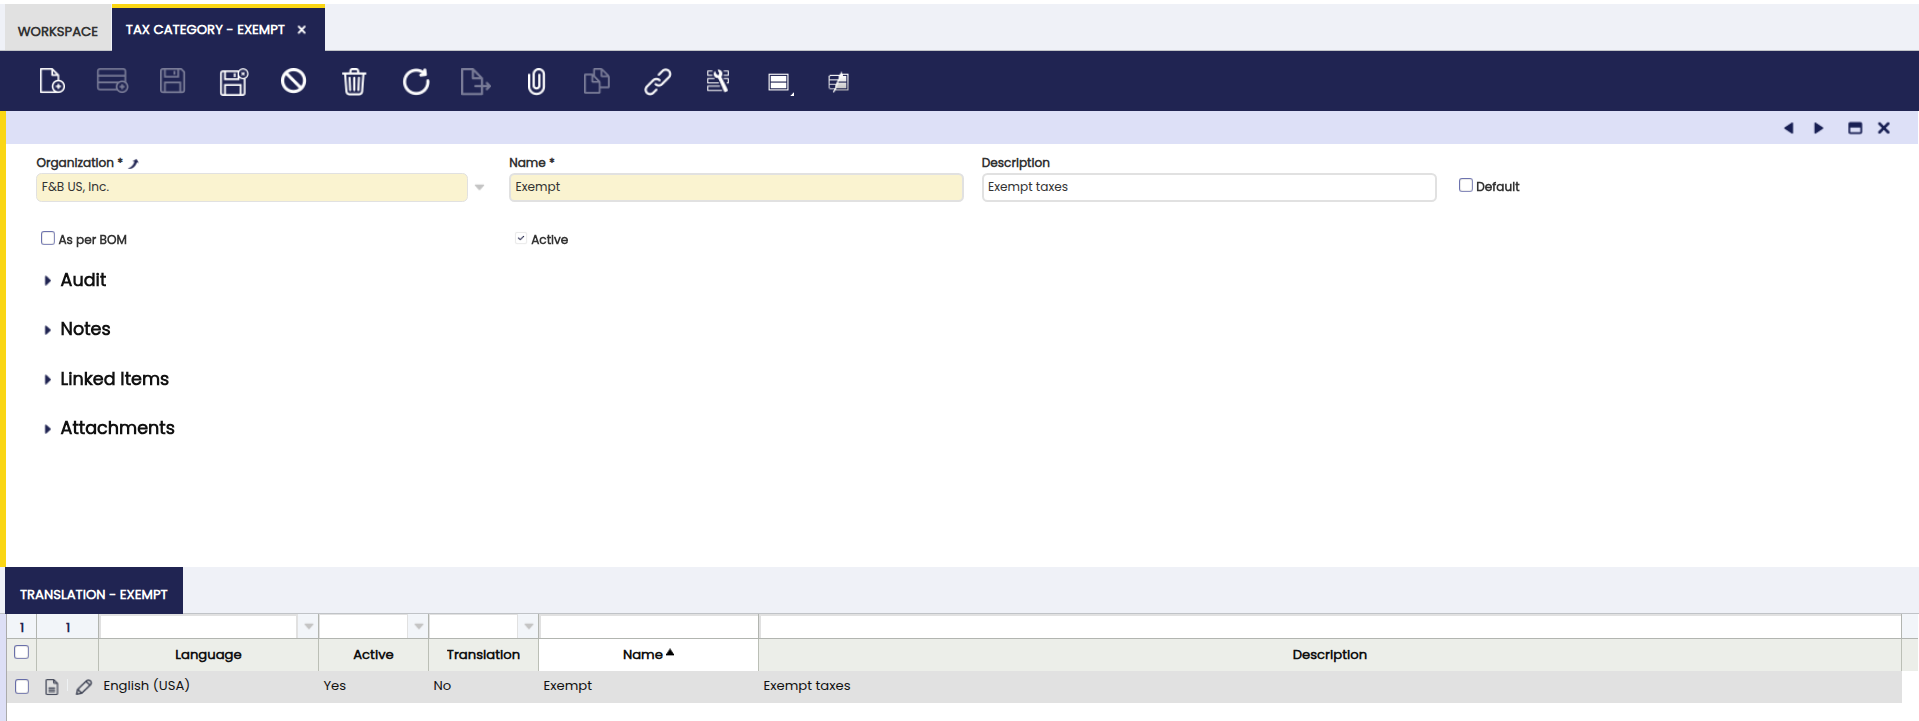Screen dimensions: 1919x721
Task: Switch to the Workspace tab
Action: [58, 31]
